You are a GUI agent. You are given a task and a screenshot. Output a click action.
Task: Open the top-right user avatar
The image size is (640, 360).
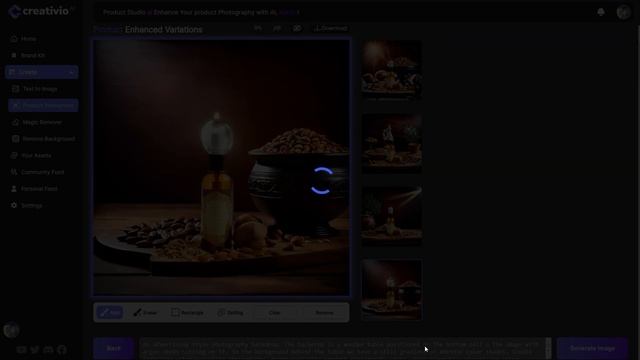[x=623, y=12]
